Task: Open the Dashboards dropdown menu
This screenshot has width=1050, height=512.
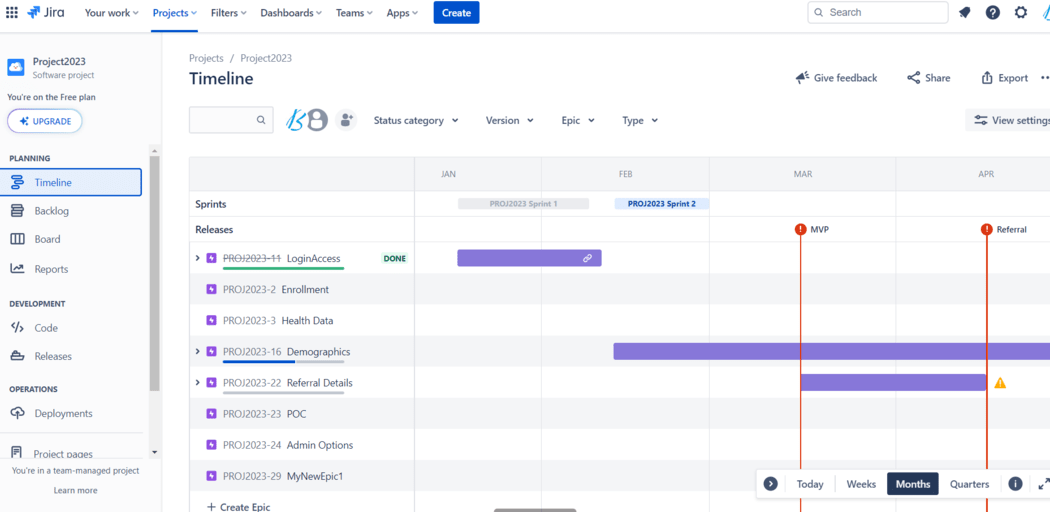Action: point(291,13)
